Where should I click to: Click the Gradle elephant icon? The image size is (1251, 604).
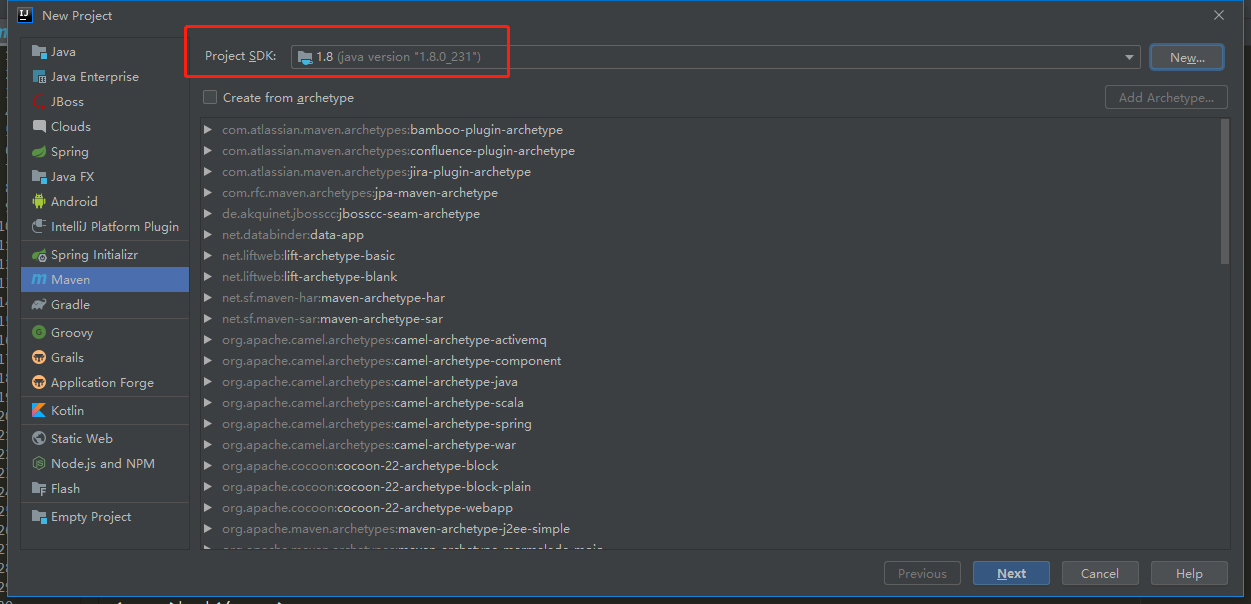pyautogui.click(x=39, y=305)
